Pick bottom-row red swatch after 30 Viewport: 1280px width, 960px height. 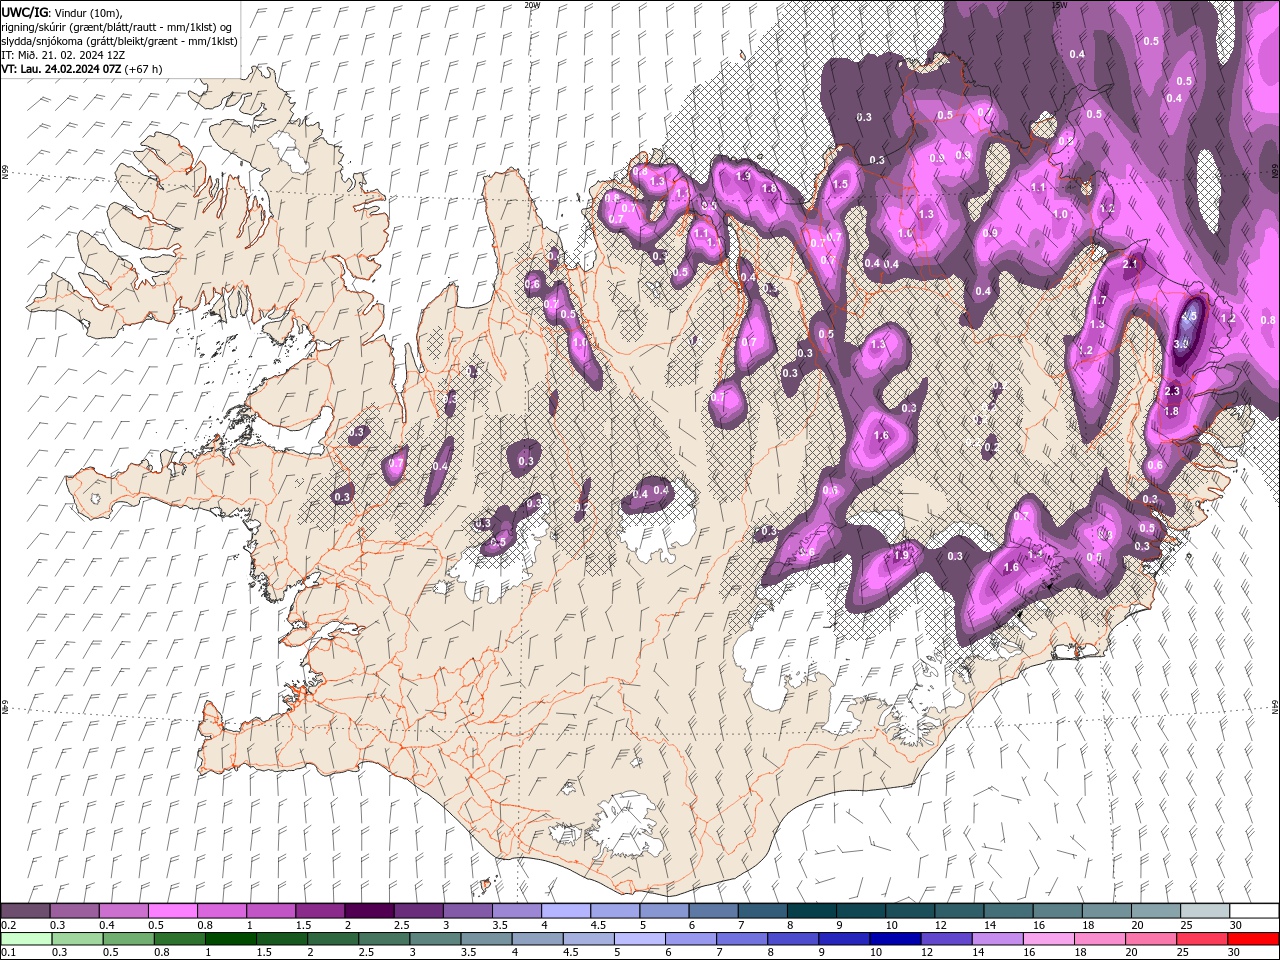pyautogui.click(x=1253, y=939)
